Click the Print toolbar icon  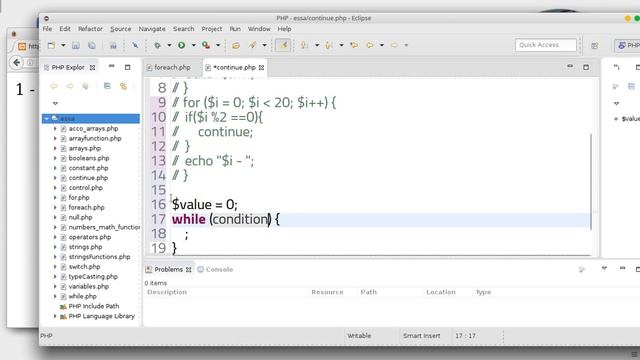click(113, 45)
